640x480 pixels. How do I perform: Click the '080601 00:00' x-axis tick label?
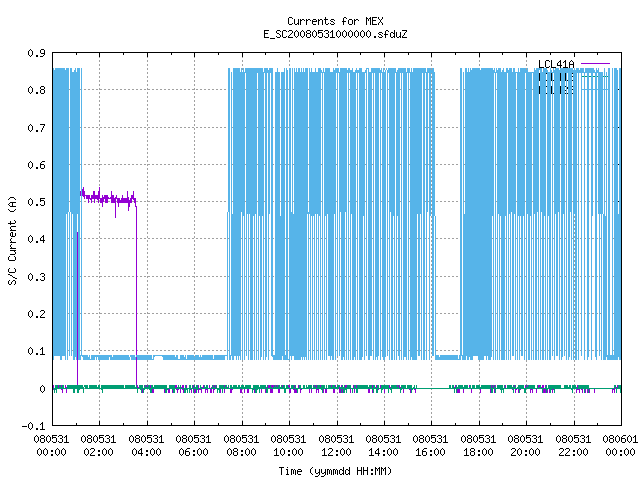(x=620, y=446)
